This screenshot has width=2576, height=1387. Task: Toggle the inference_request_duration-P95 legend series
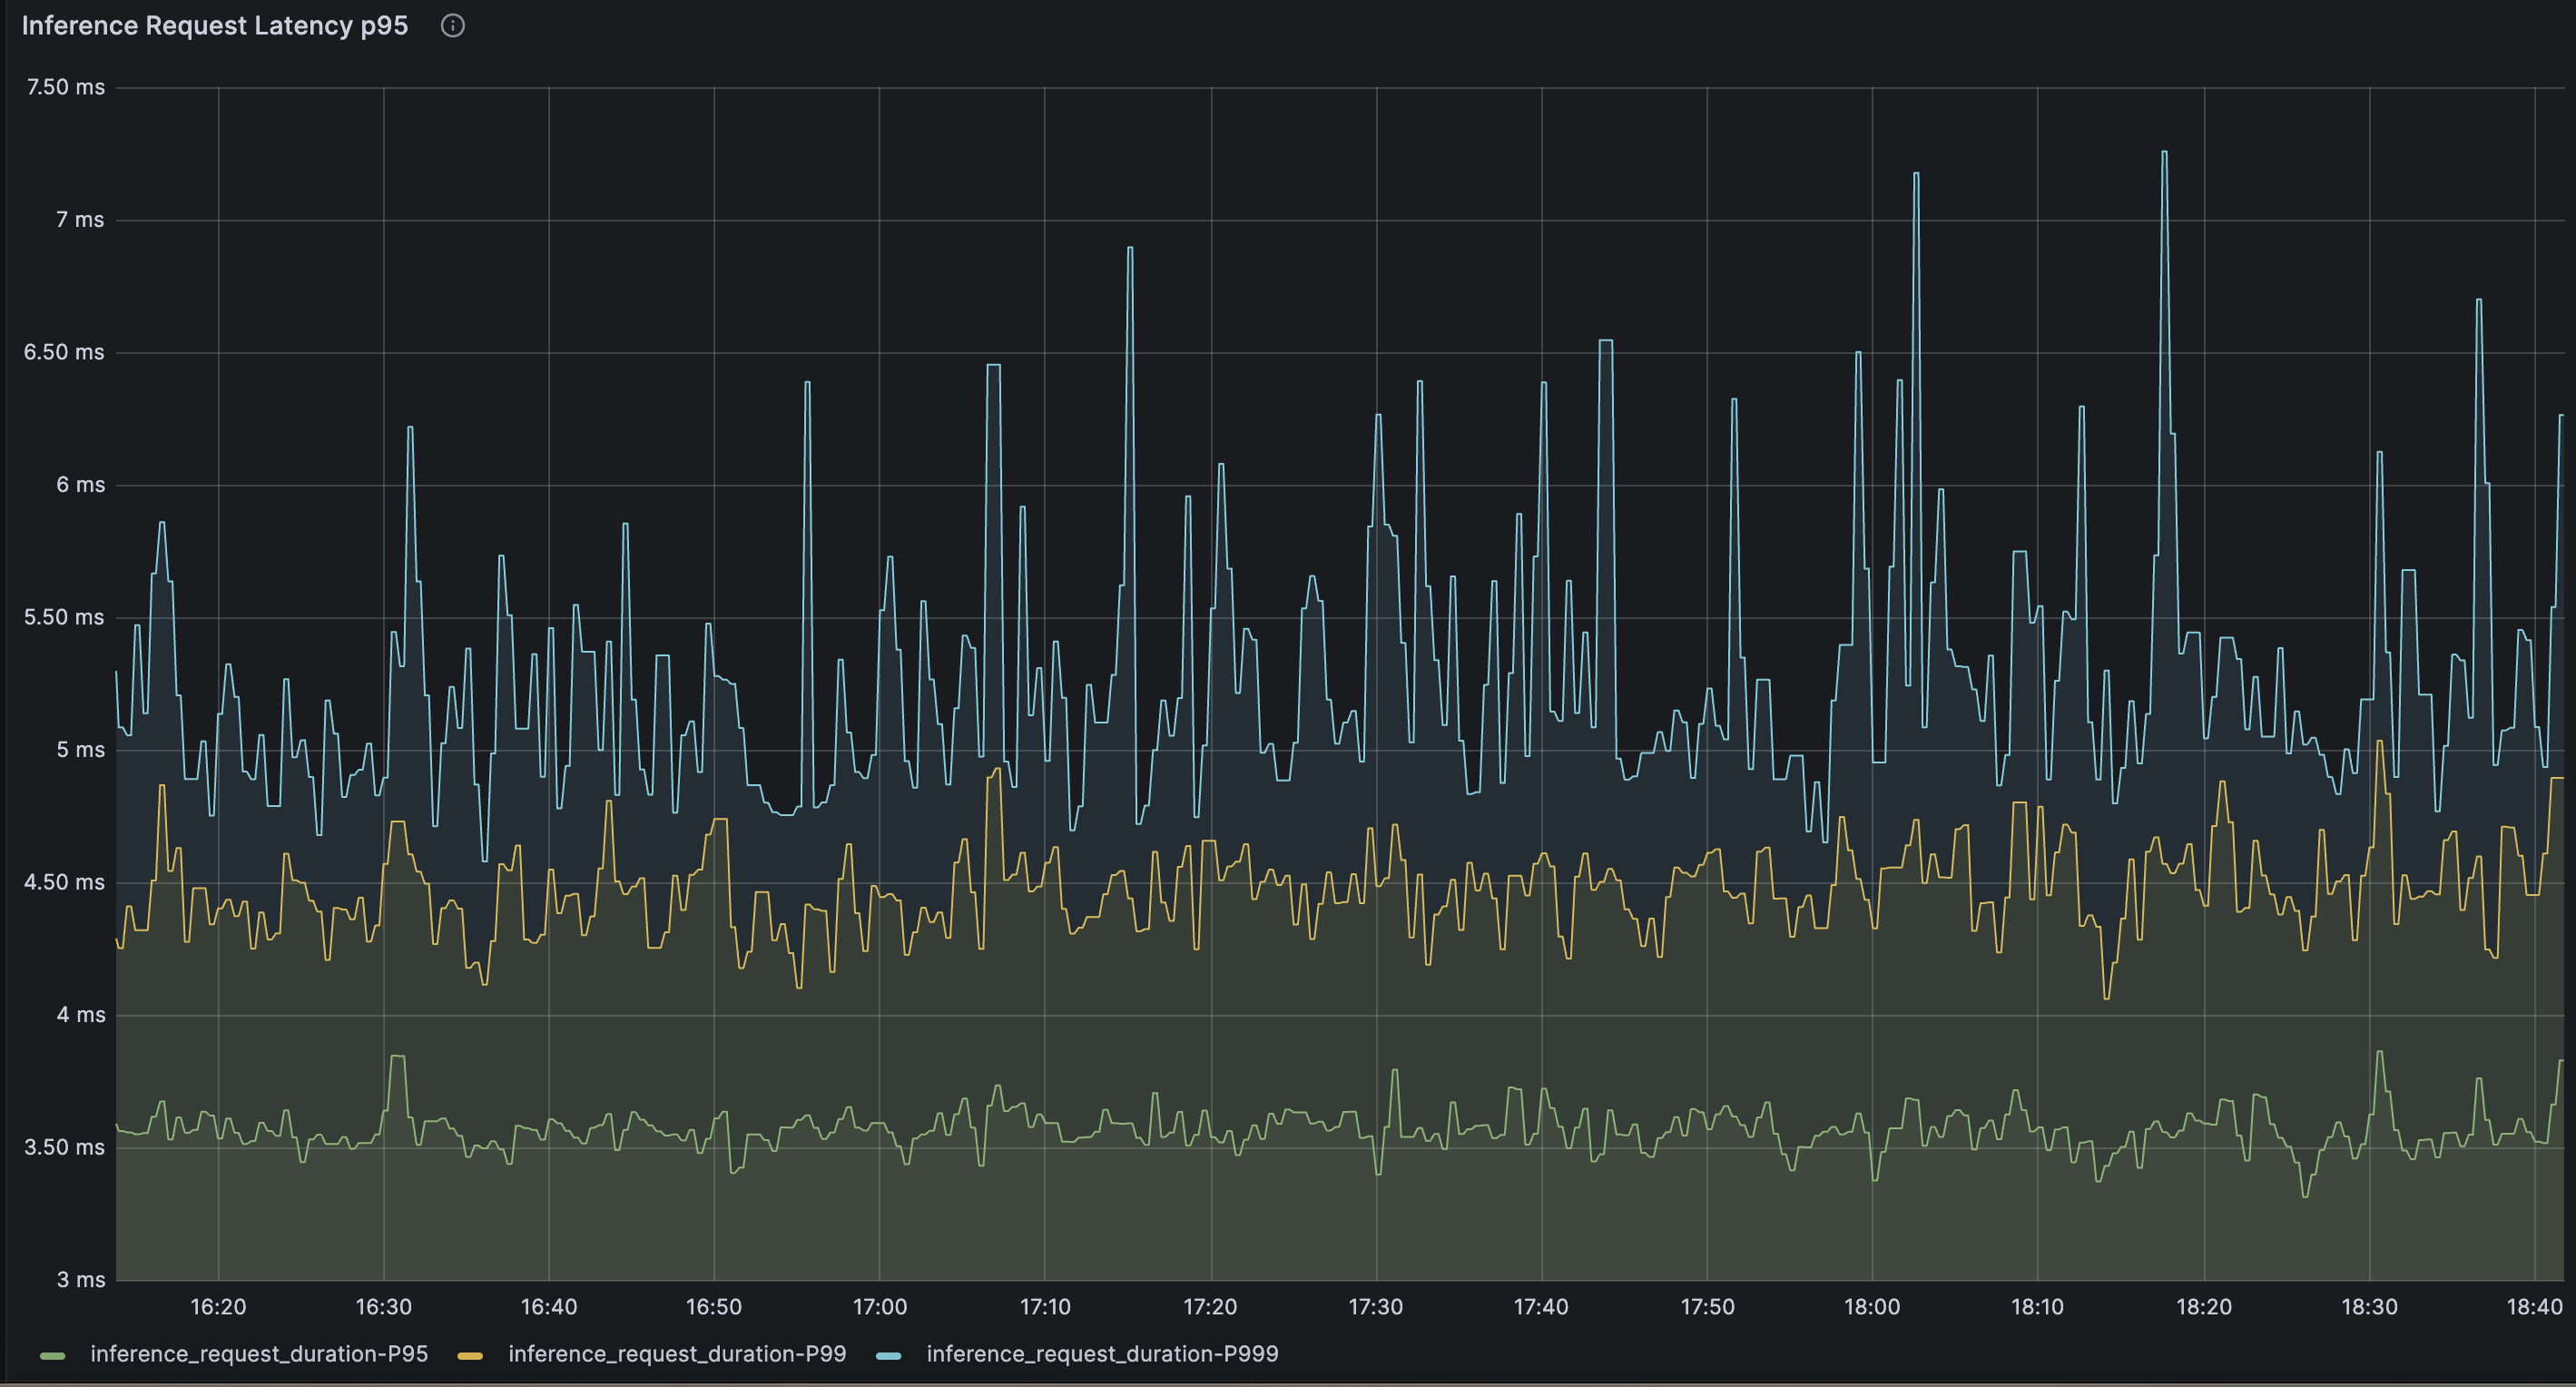point(259,1354)
